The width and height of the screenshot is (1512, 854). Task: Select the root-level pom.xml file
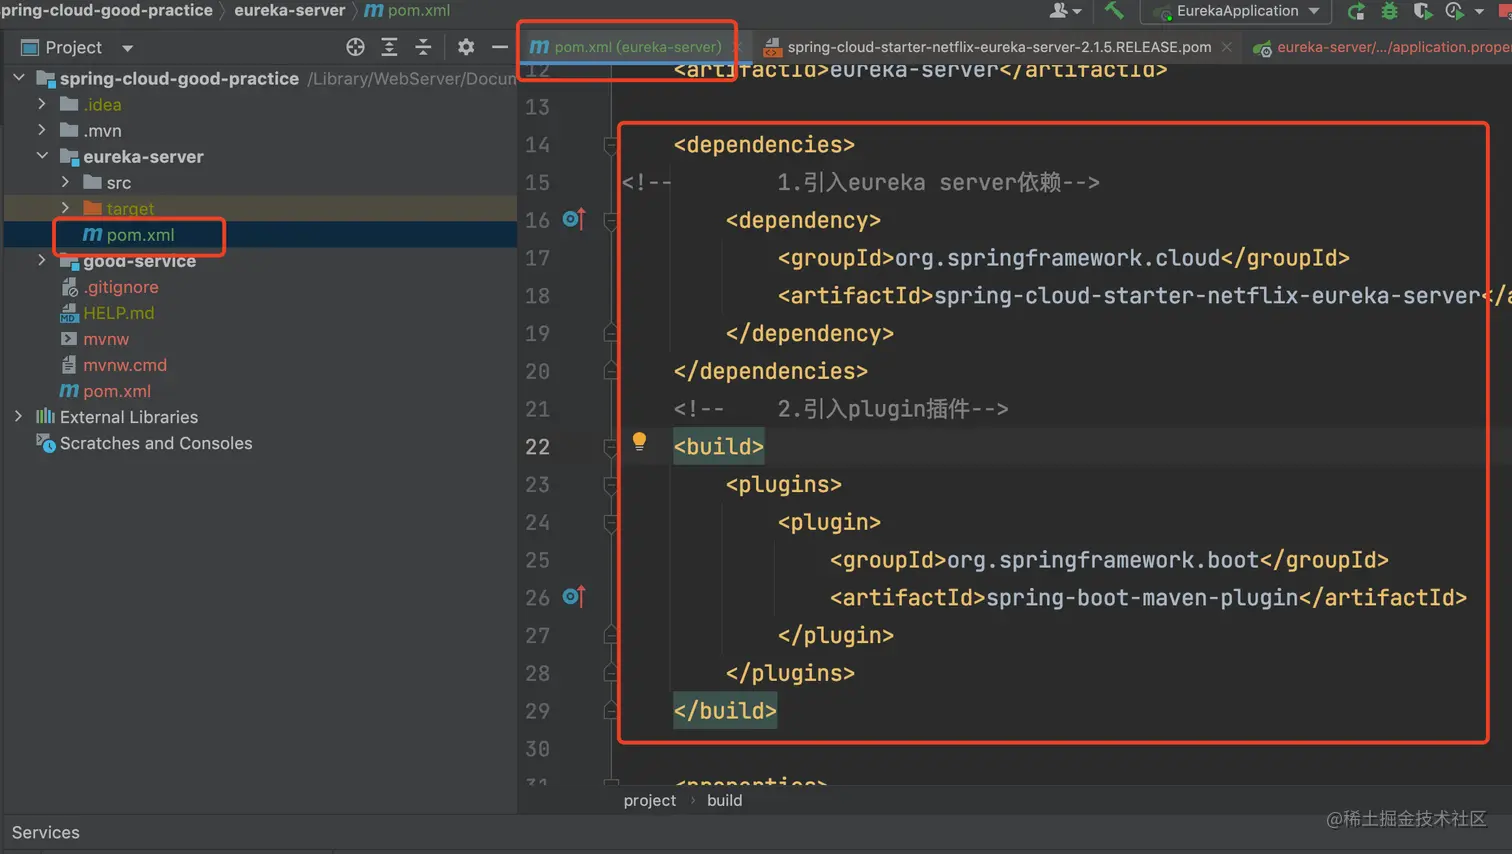pyautogui.click(x=116, y=391)
